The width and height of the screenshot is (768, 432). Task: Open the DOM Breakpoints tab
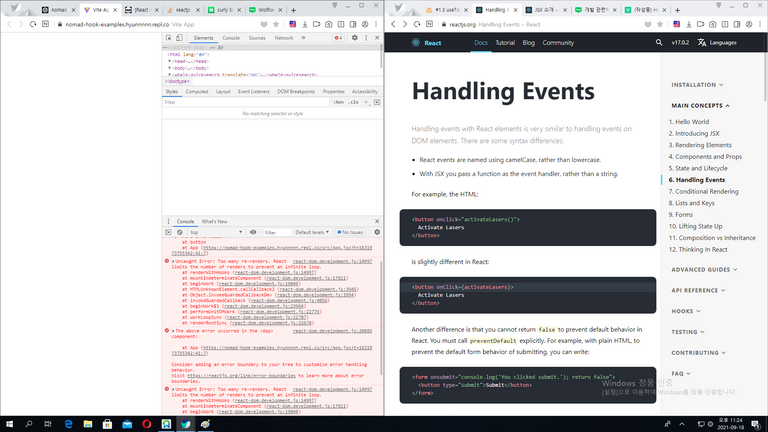click(x=296, y=92)
